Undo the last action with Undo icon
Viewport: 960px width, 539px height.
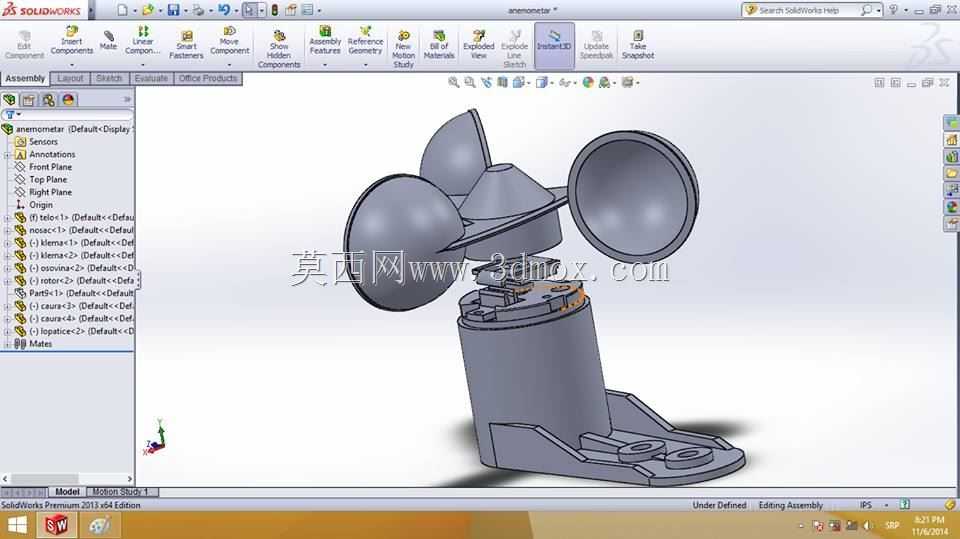224,10
